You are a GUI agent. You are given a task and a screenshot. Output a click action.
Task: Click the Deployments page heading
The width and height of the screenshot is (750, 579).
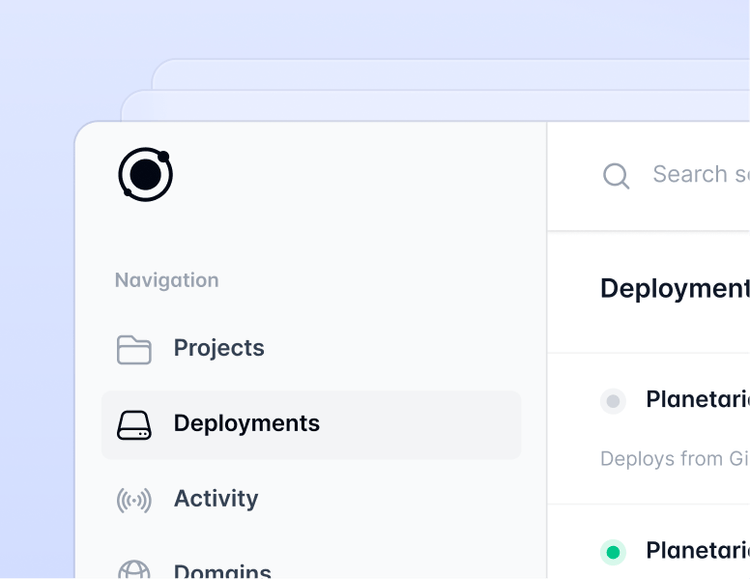674,288
